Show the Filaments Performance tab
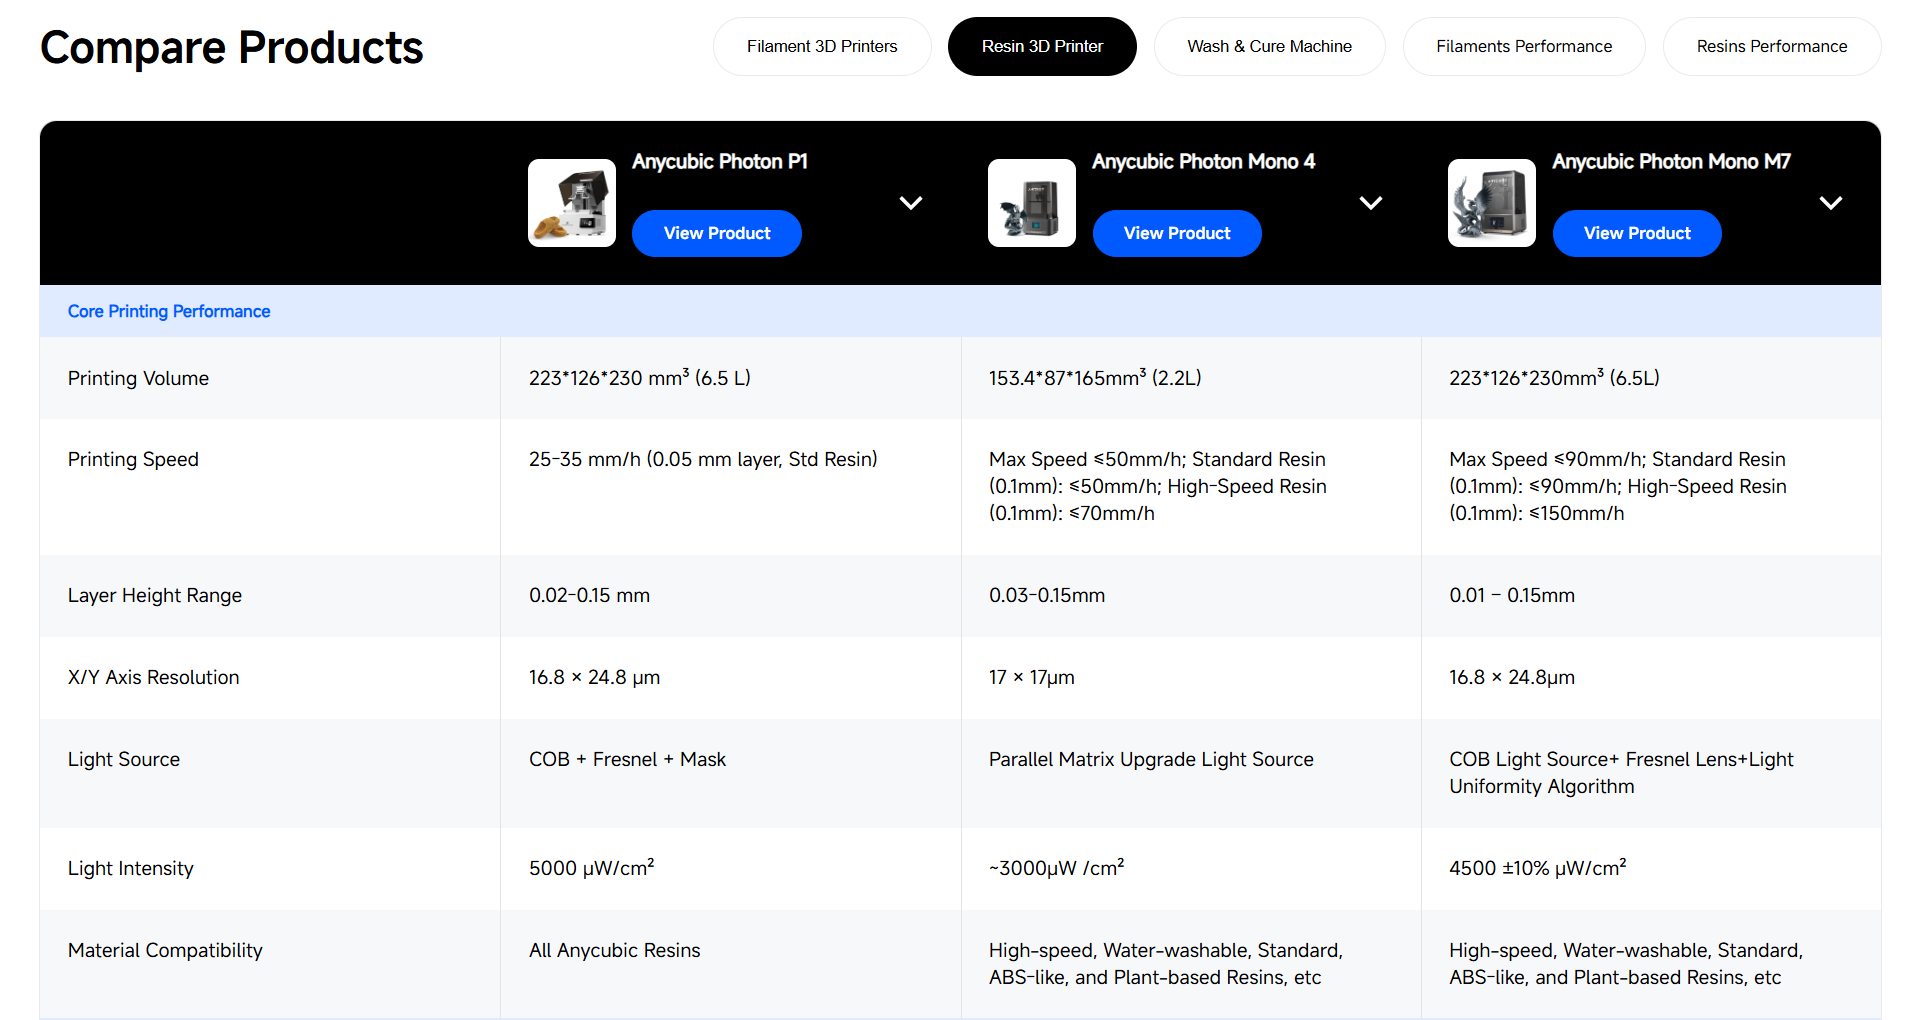This screenshot has width=1924, height=1020. pos(1524,46)
